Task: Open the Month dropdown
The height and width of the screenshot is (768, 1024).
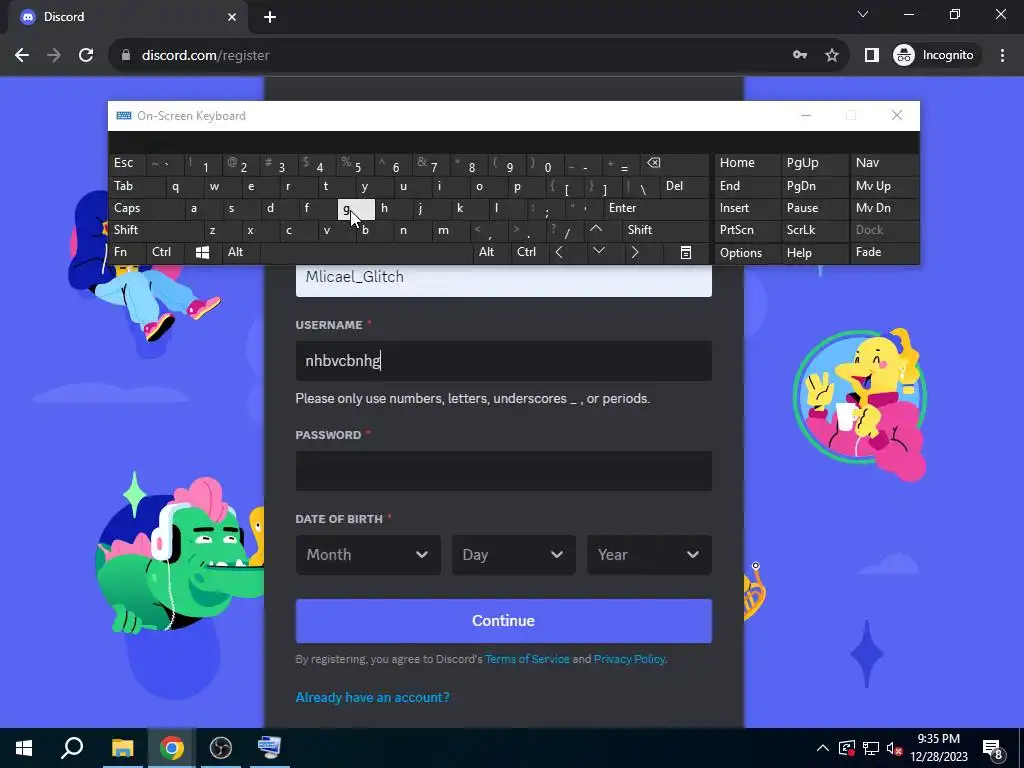Action: click(368, 555)
